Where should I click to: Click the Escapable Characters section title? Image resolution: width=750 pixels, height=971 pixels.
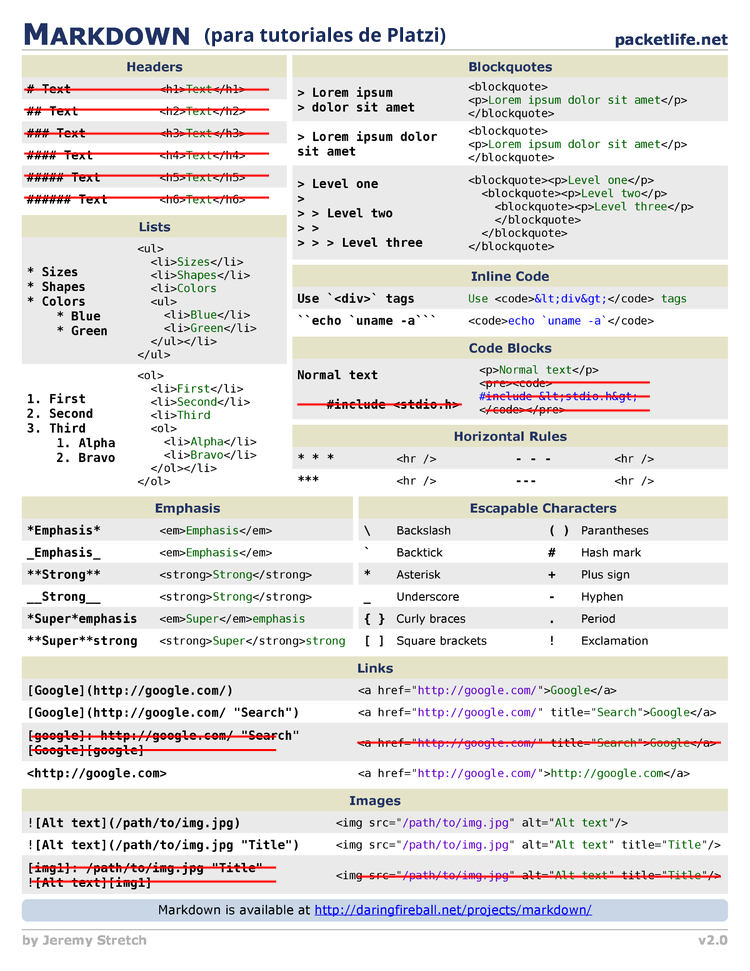(543, 508)
